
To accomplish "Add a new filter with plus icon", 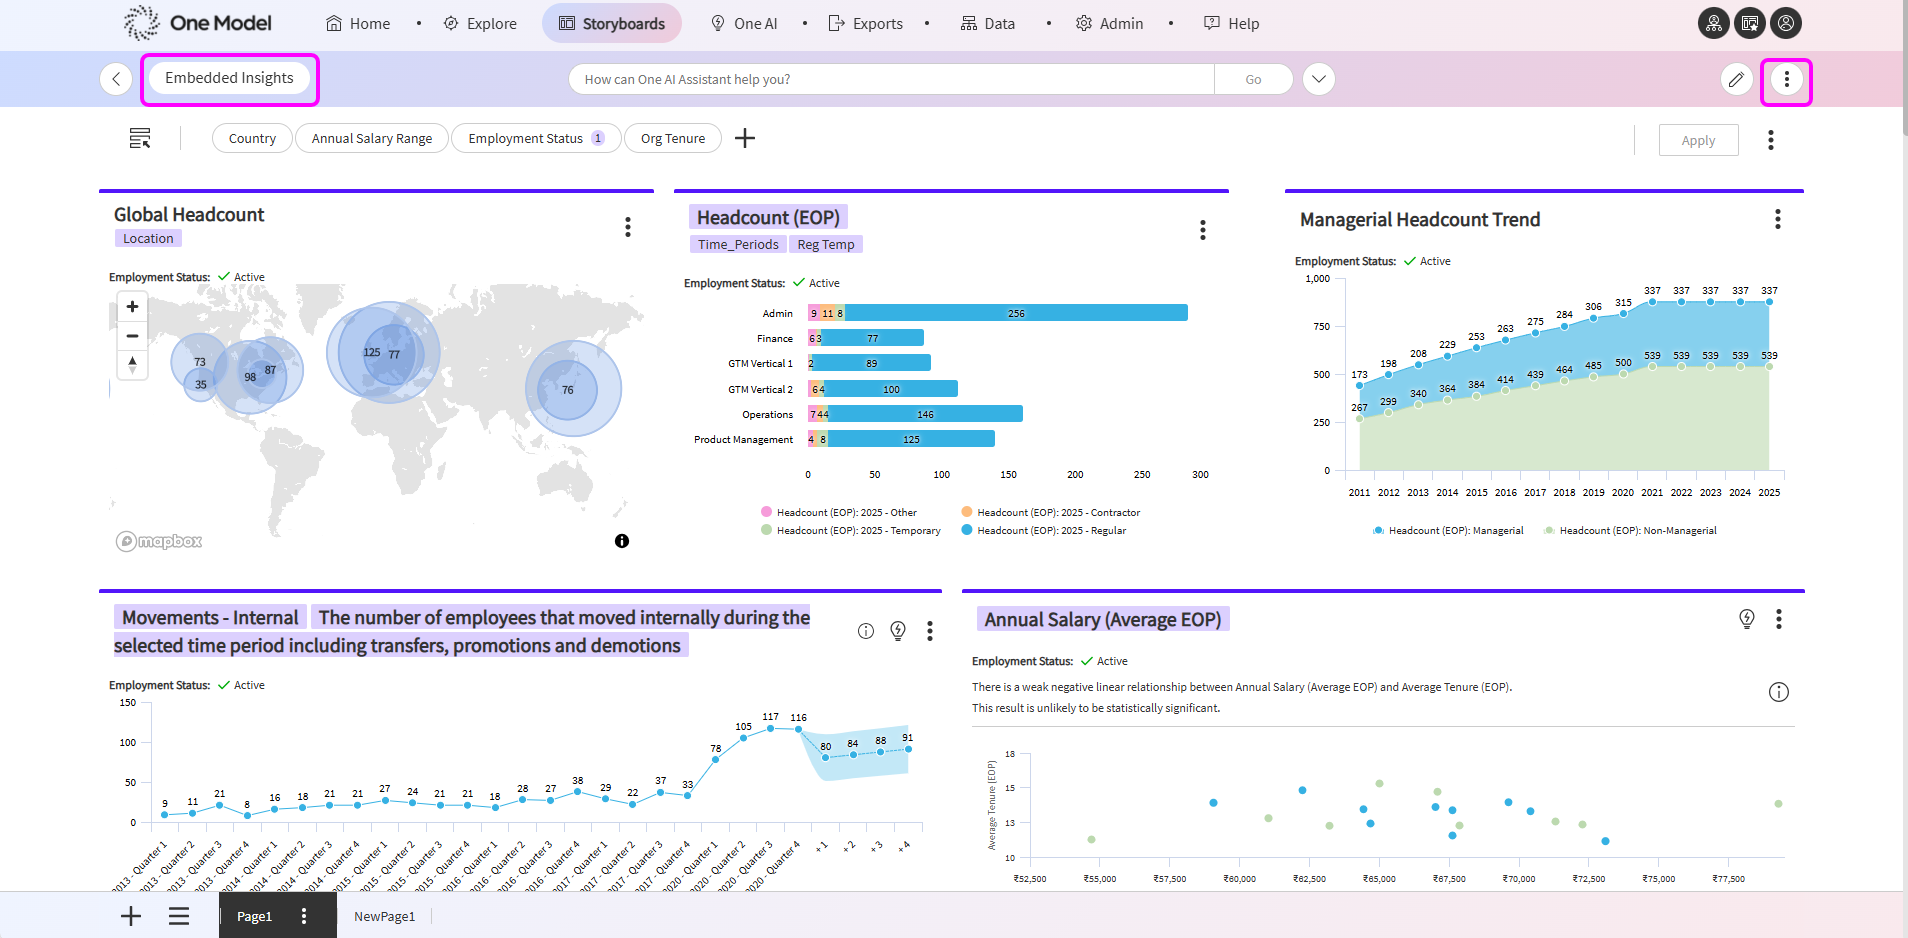I will tap(745, 138).
